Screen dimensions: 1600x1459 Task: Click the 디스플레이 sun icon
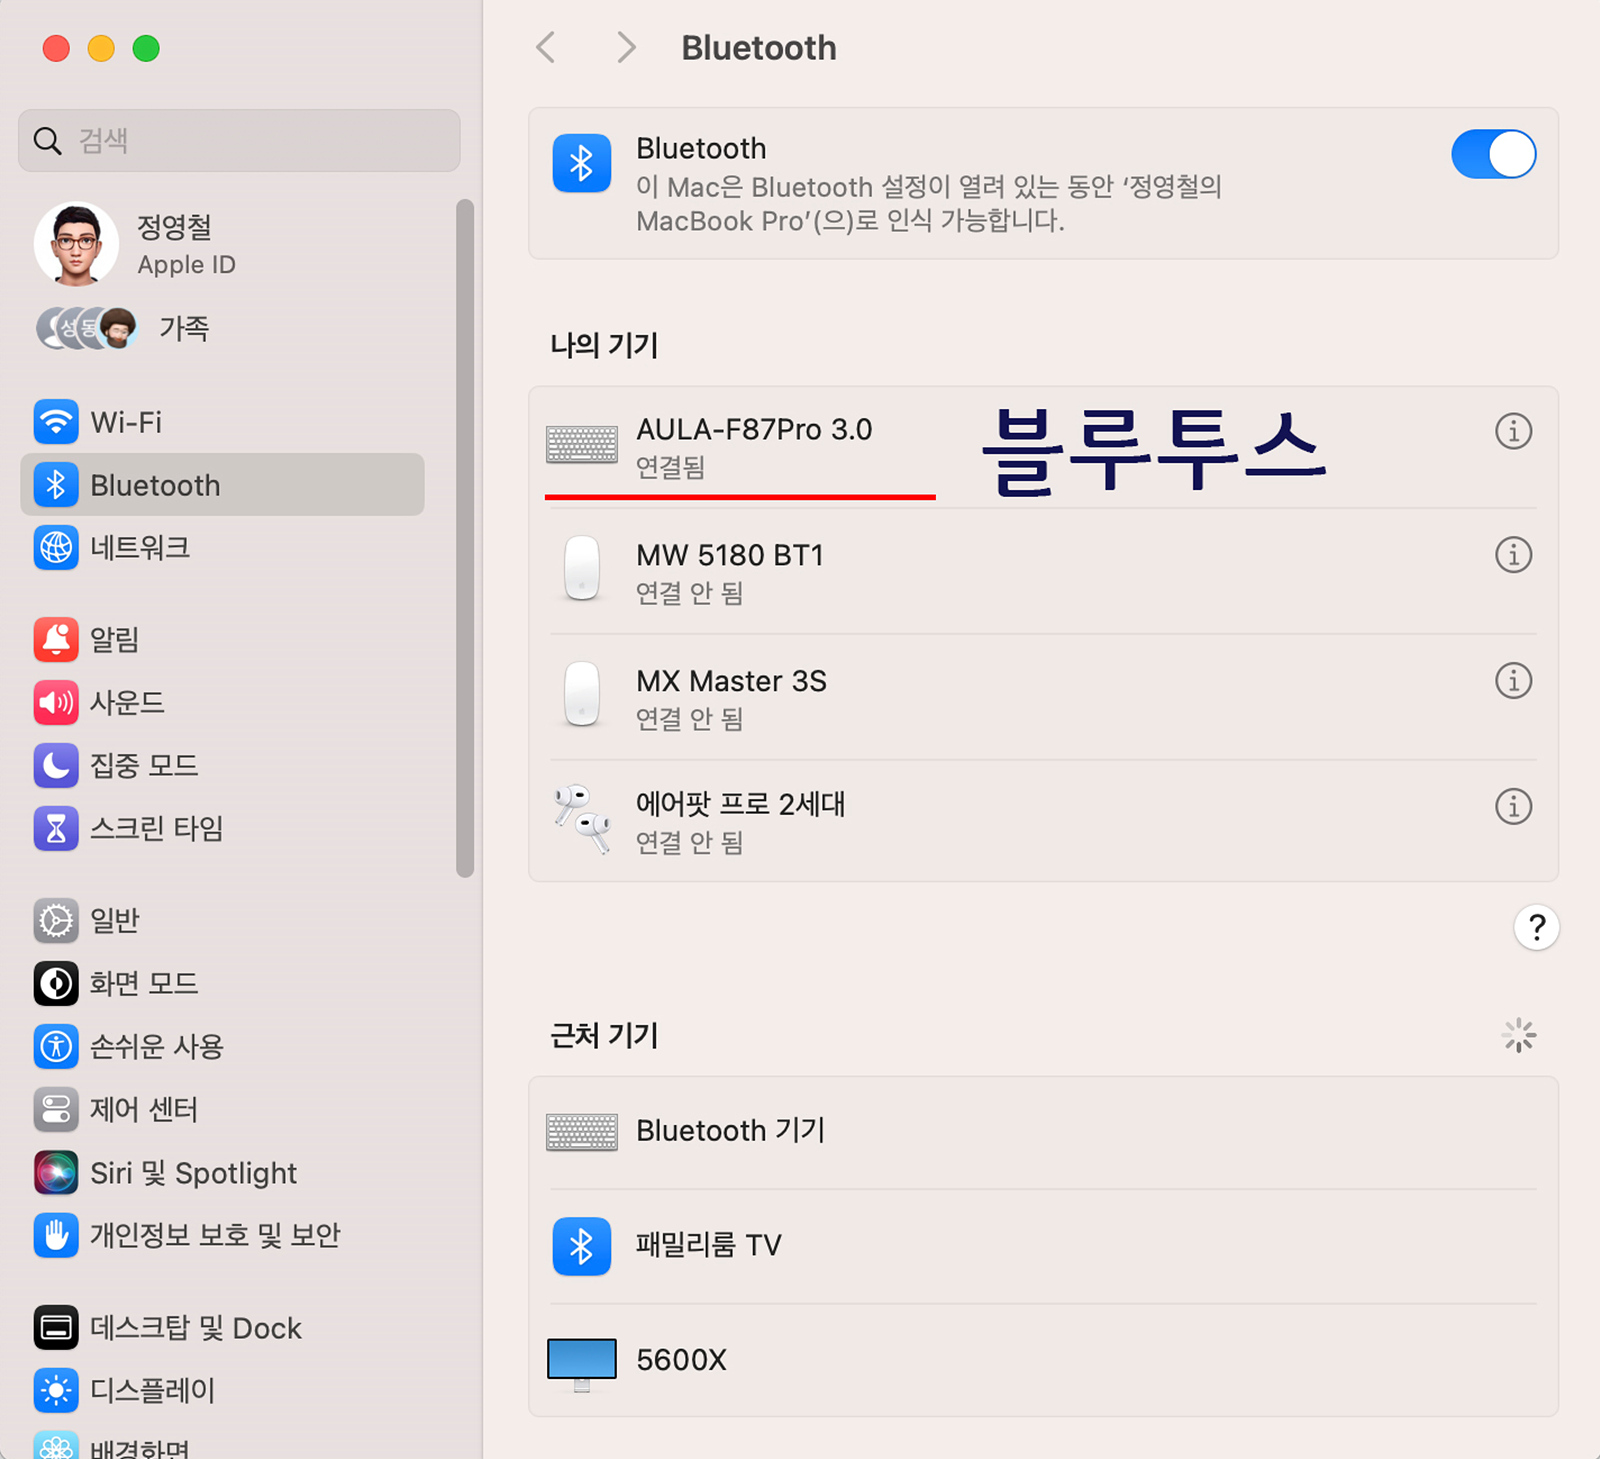click(56, 1390)
